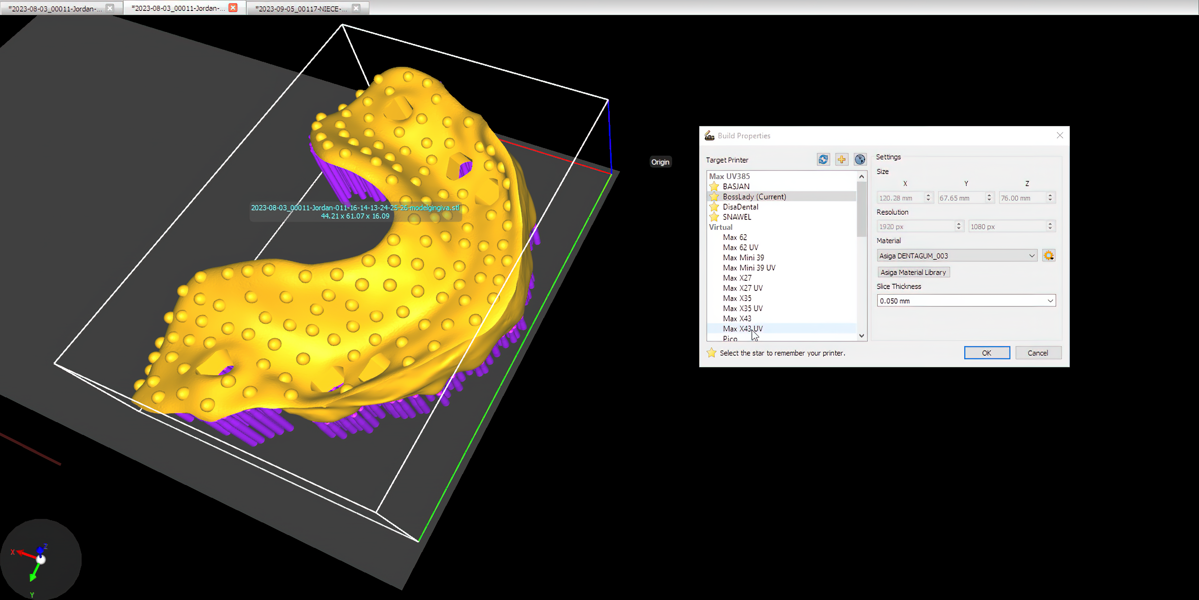The image size is (1199, 600).
Task: Click the axis orientation gizmo in the viewport
Action: tap(39, 558)
